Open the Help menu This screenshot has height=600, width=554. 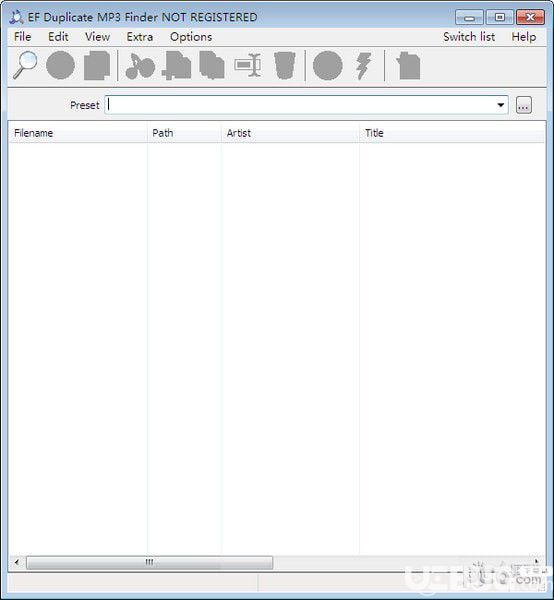524,37
